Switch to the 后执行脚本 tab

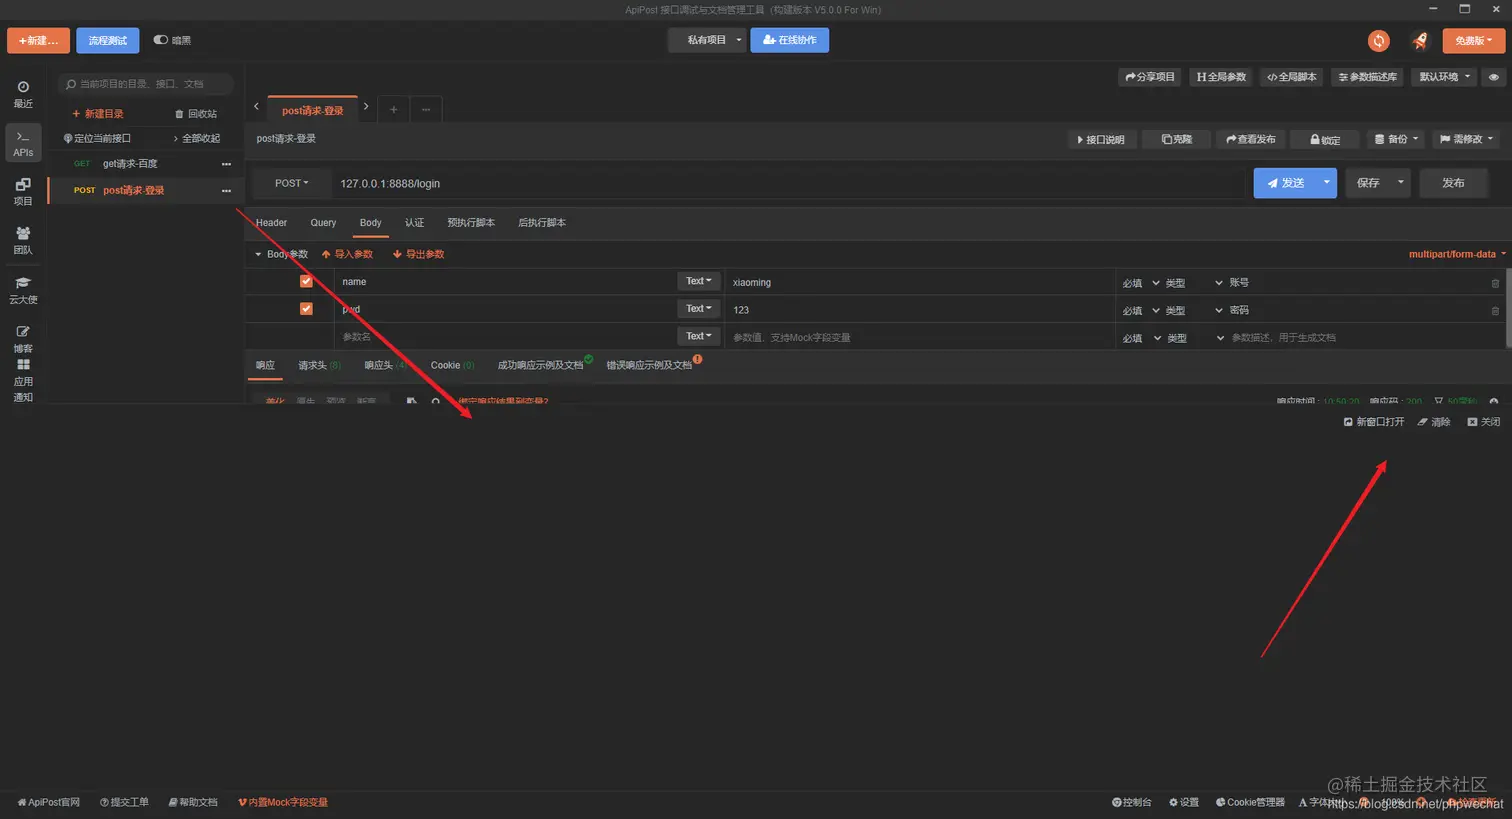542,223
